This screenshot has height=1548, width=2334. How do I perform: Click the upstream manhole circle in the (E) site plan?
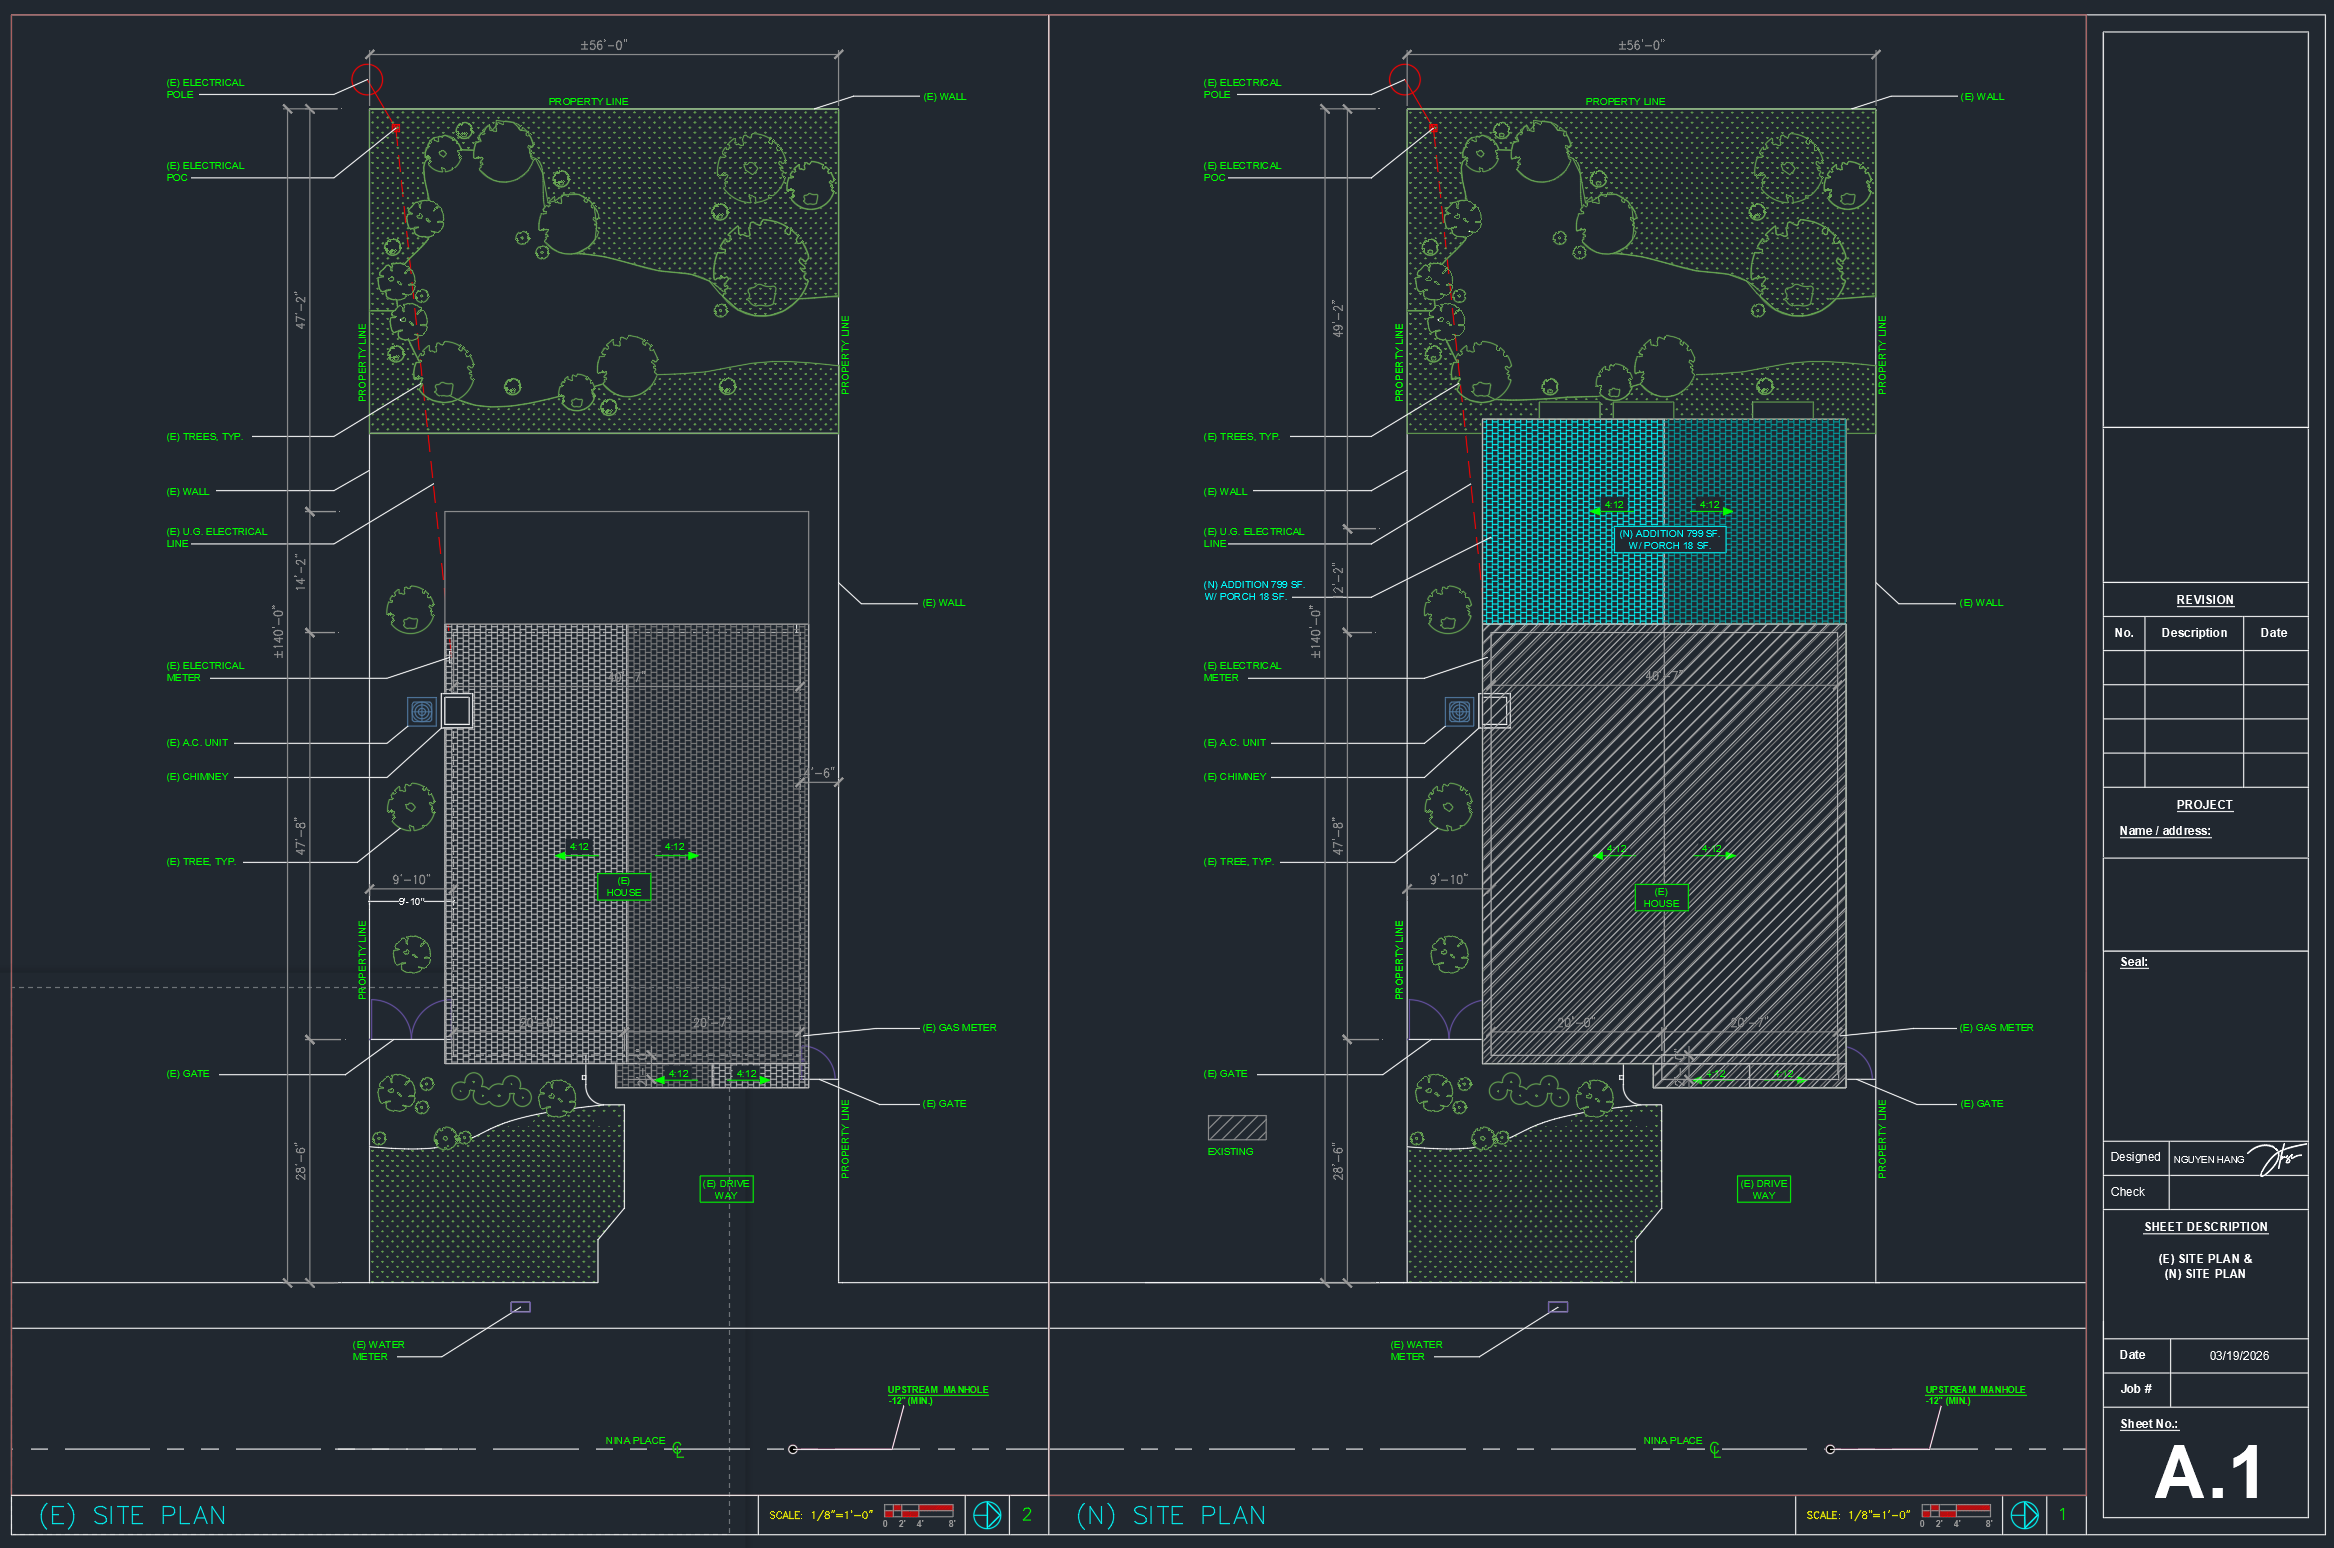[793, 1449]
